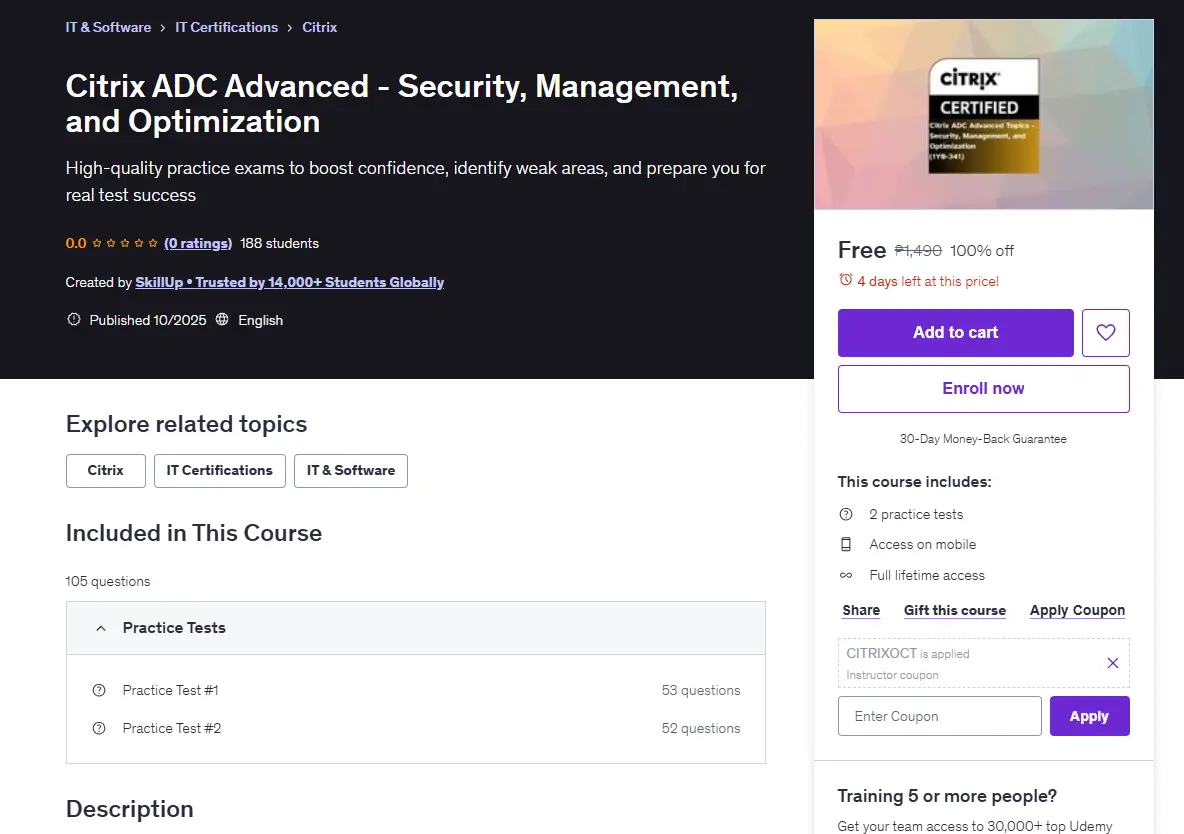1184x834 pixels.
Task: Remove applied CITRIXOCT coupon with X icon
Action: coord(1112,663)
